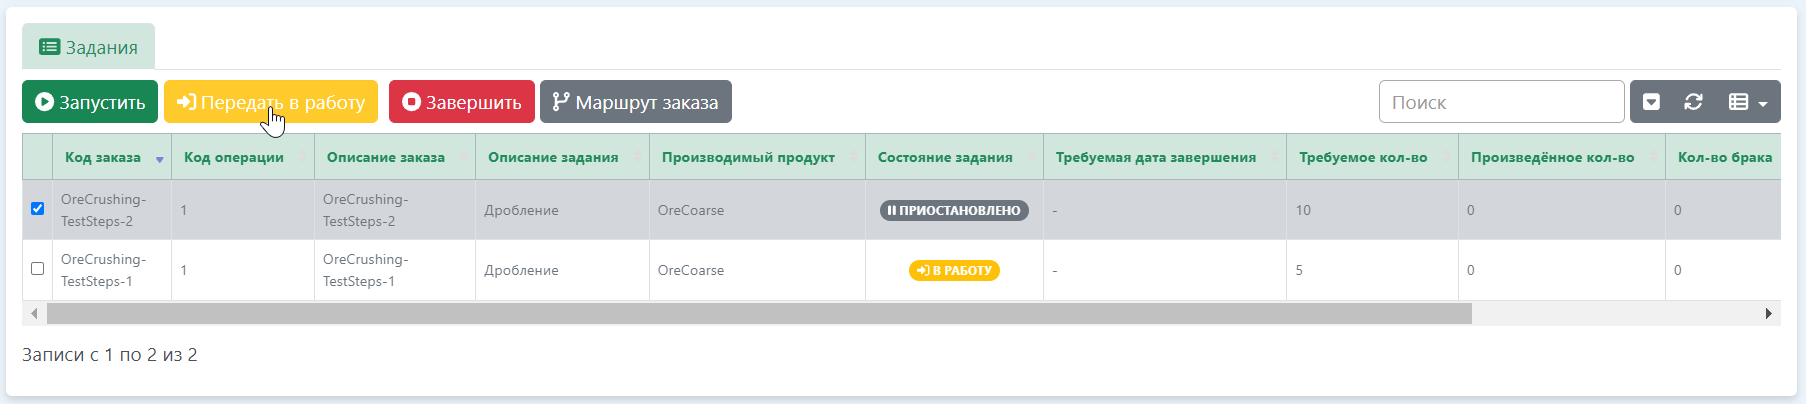Viewport: 1806px width, 404px height.
Task: Sort by «Производимый продукт» column header
Action: click(x=748, y=157)
